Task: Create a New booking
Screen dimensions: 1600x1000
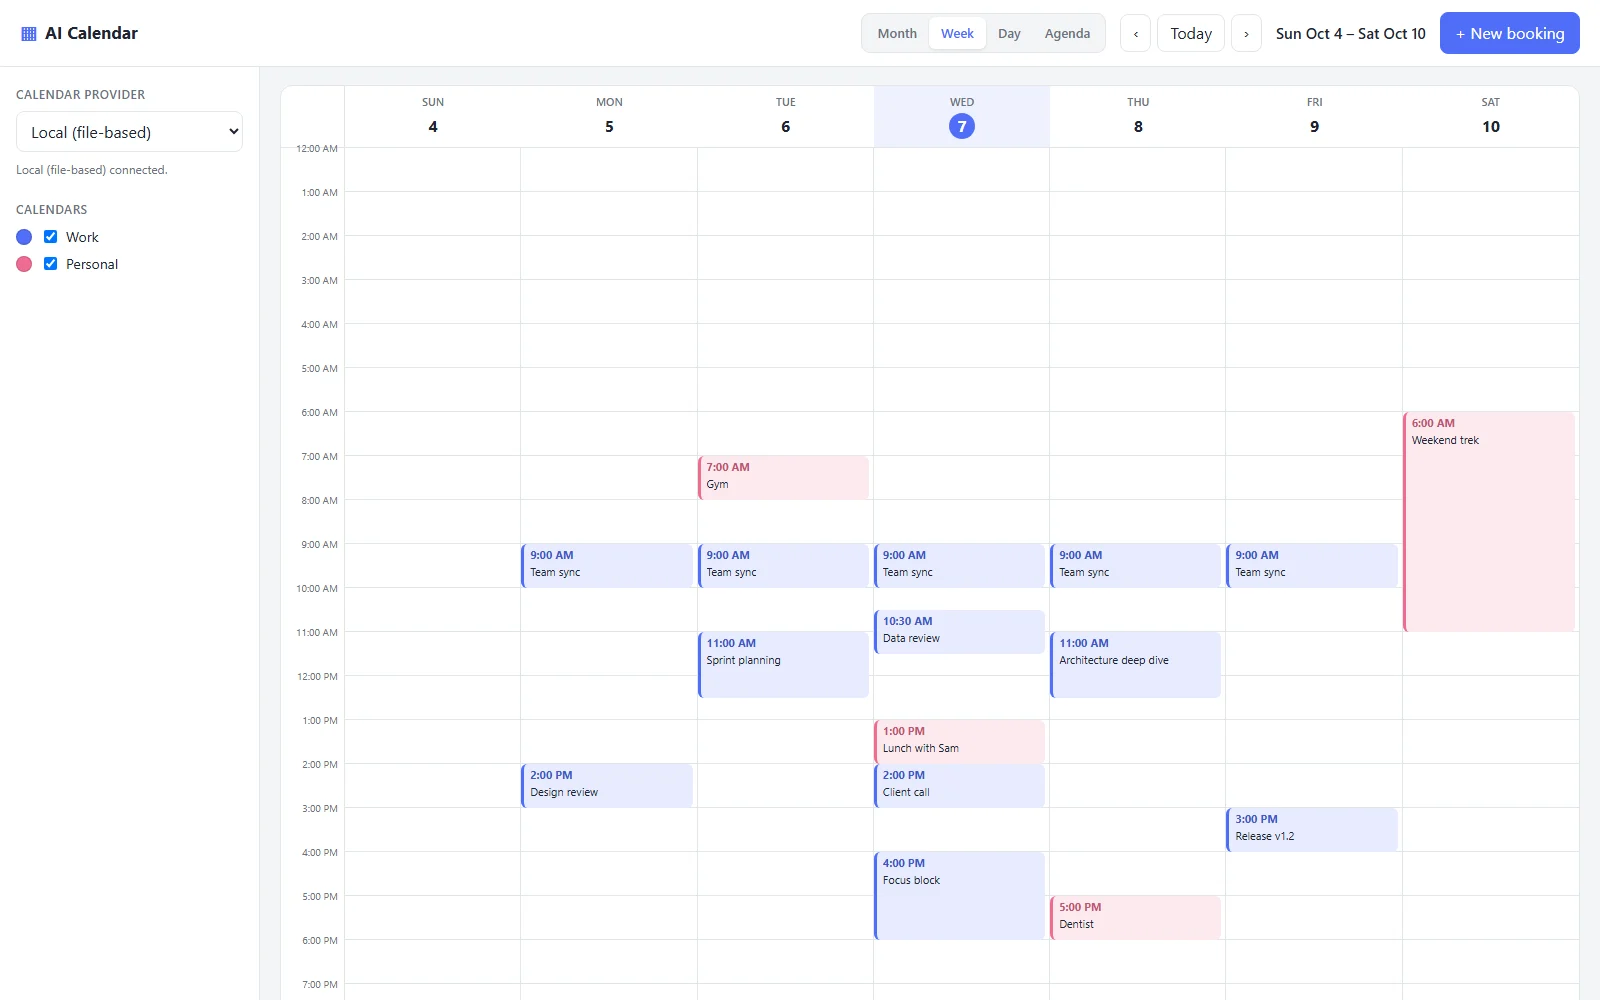Action: click(1509, 33)
